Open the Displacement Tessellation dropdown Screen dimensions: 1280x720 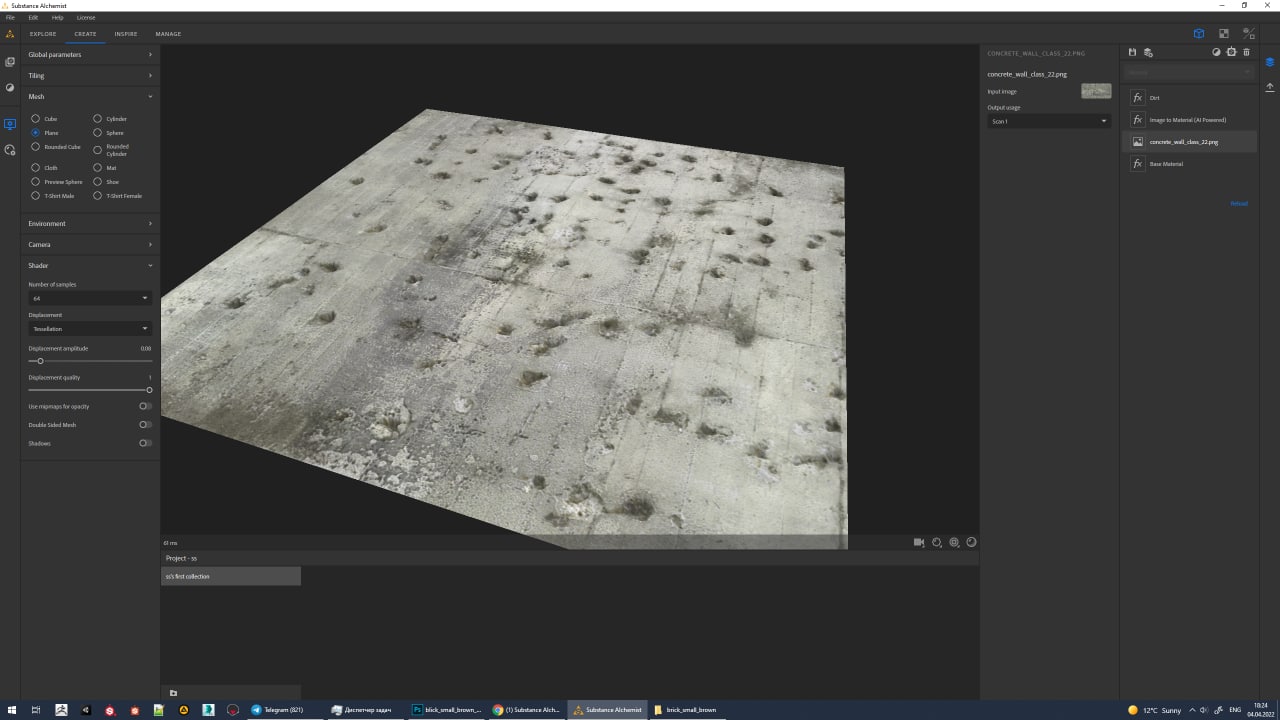[x=90, y=328]
